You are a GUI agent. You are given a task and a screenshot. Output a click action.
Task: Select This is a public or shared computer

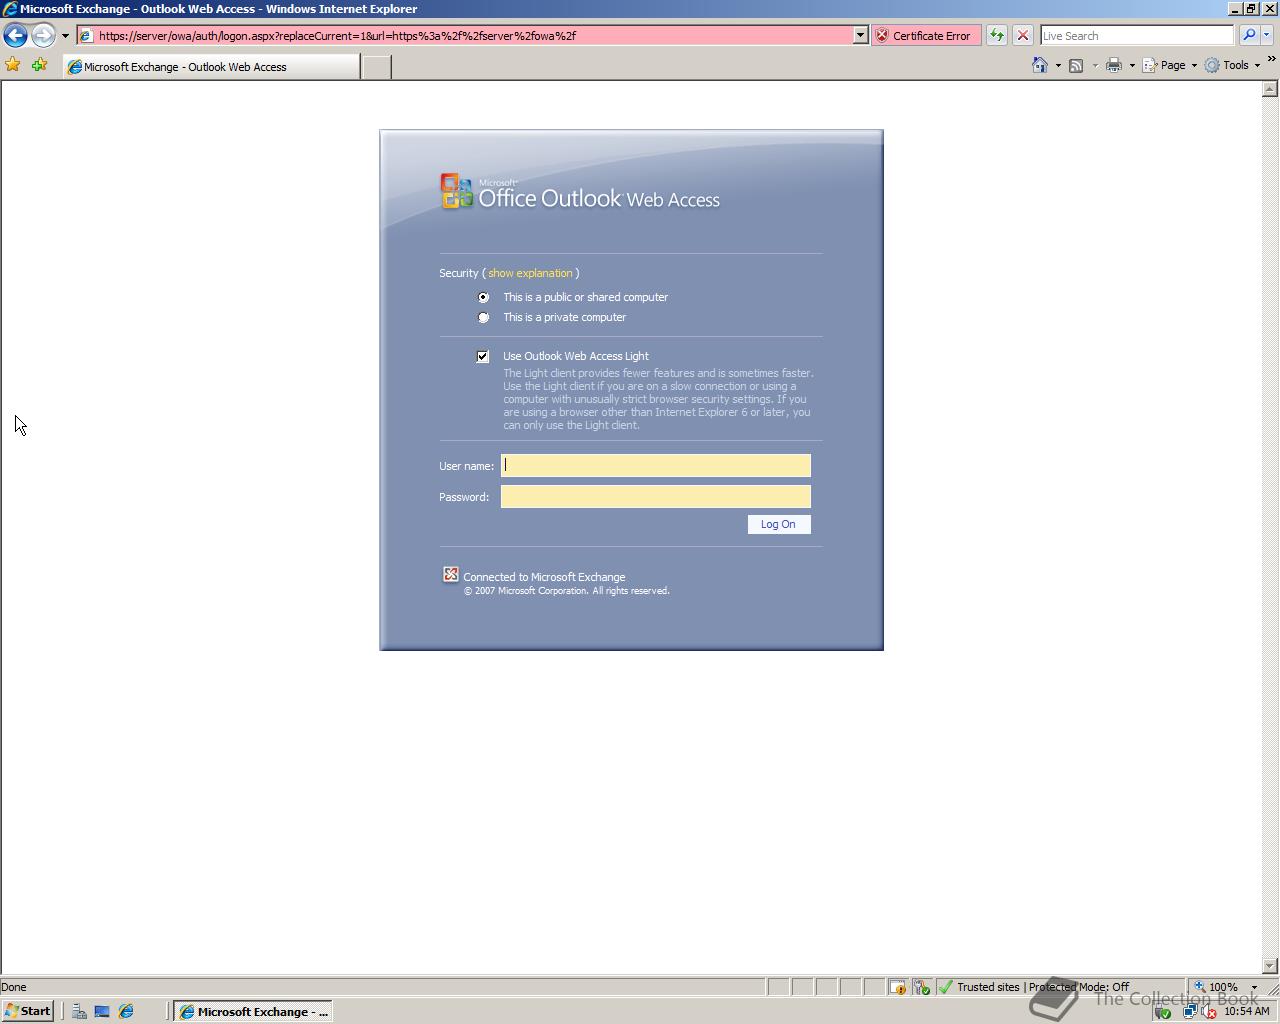484,297
